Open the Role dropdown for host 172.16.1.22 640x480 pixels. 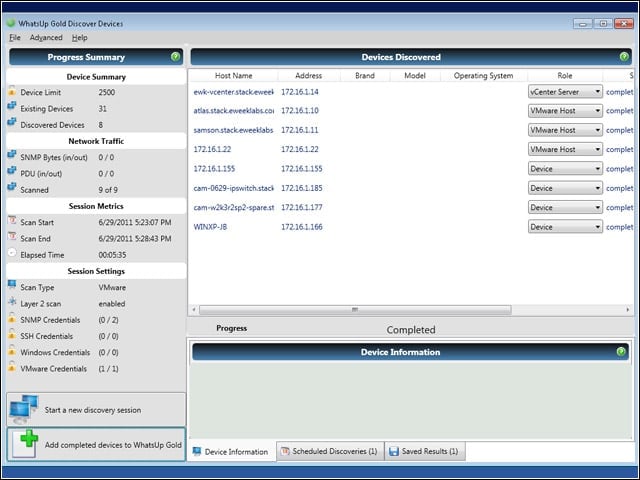coord(565,149)
